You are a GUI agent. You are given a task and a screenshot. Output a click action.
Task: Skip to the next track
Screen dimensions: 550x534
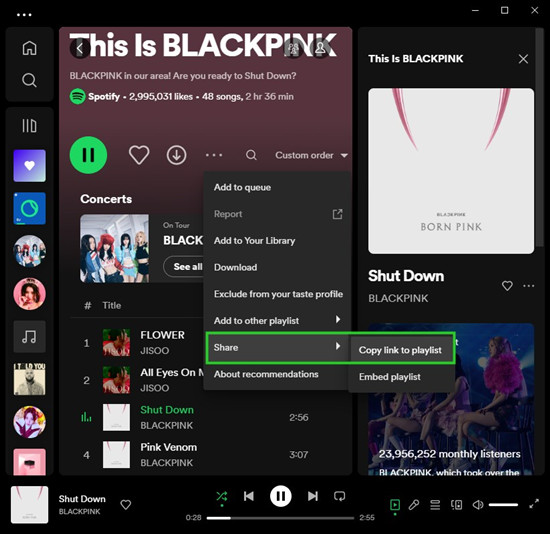tap(313, 496)
